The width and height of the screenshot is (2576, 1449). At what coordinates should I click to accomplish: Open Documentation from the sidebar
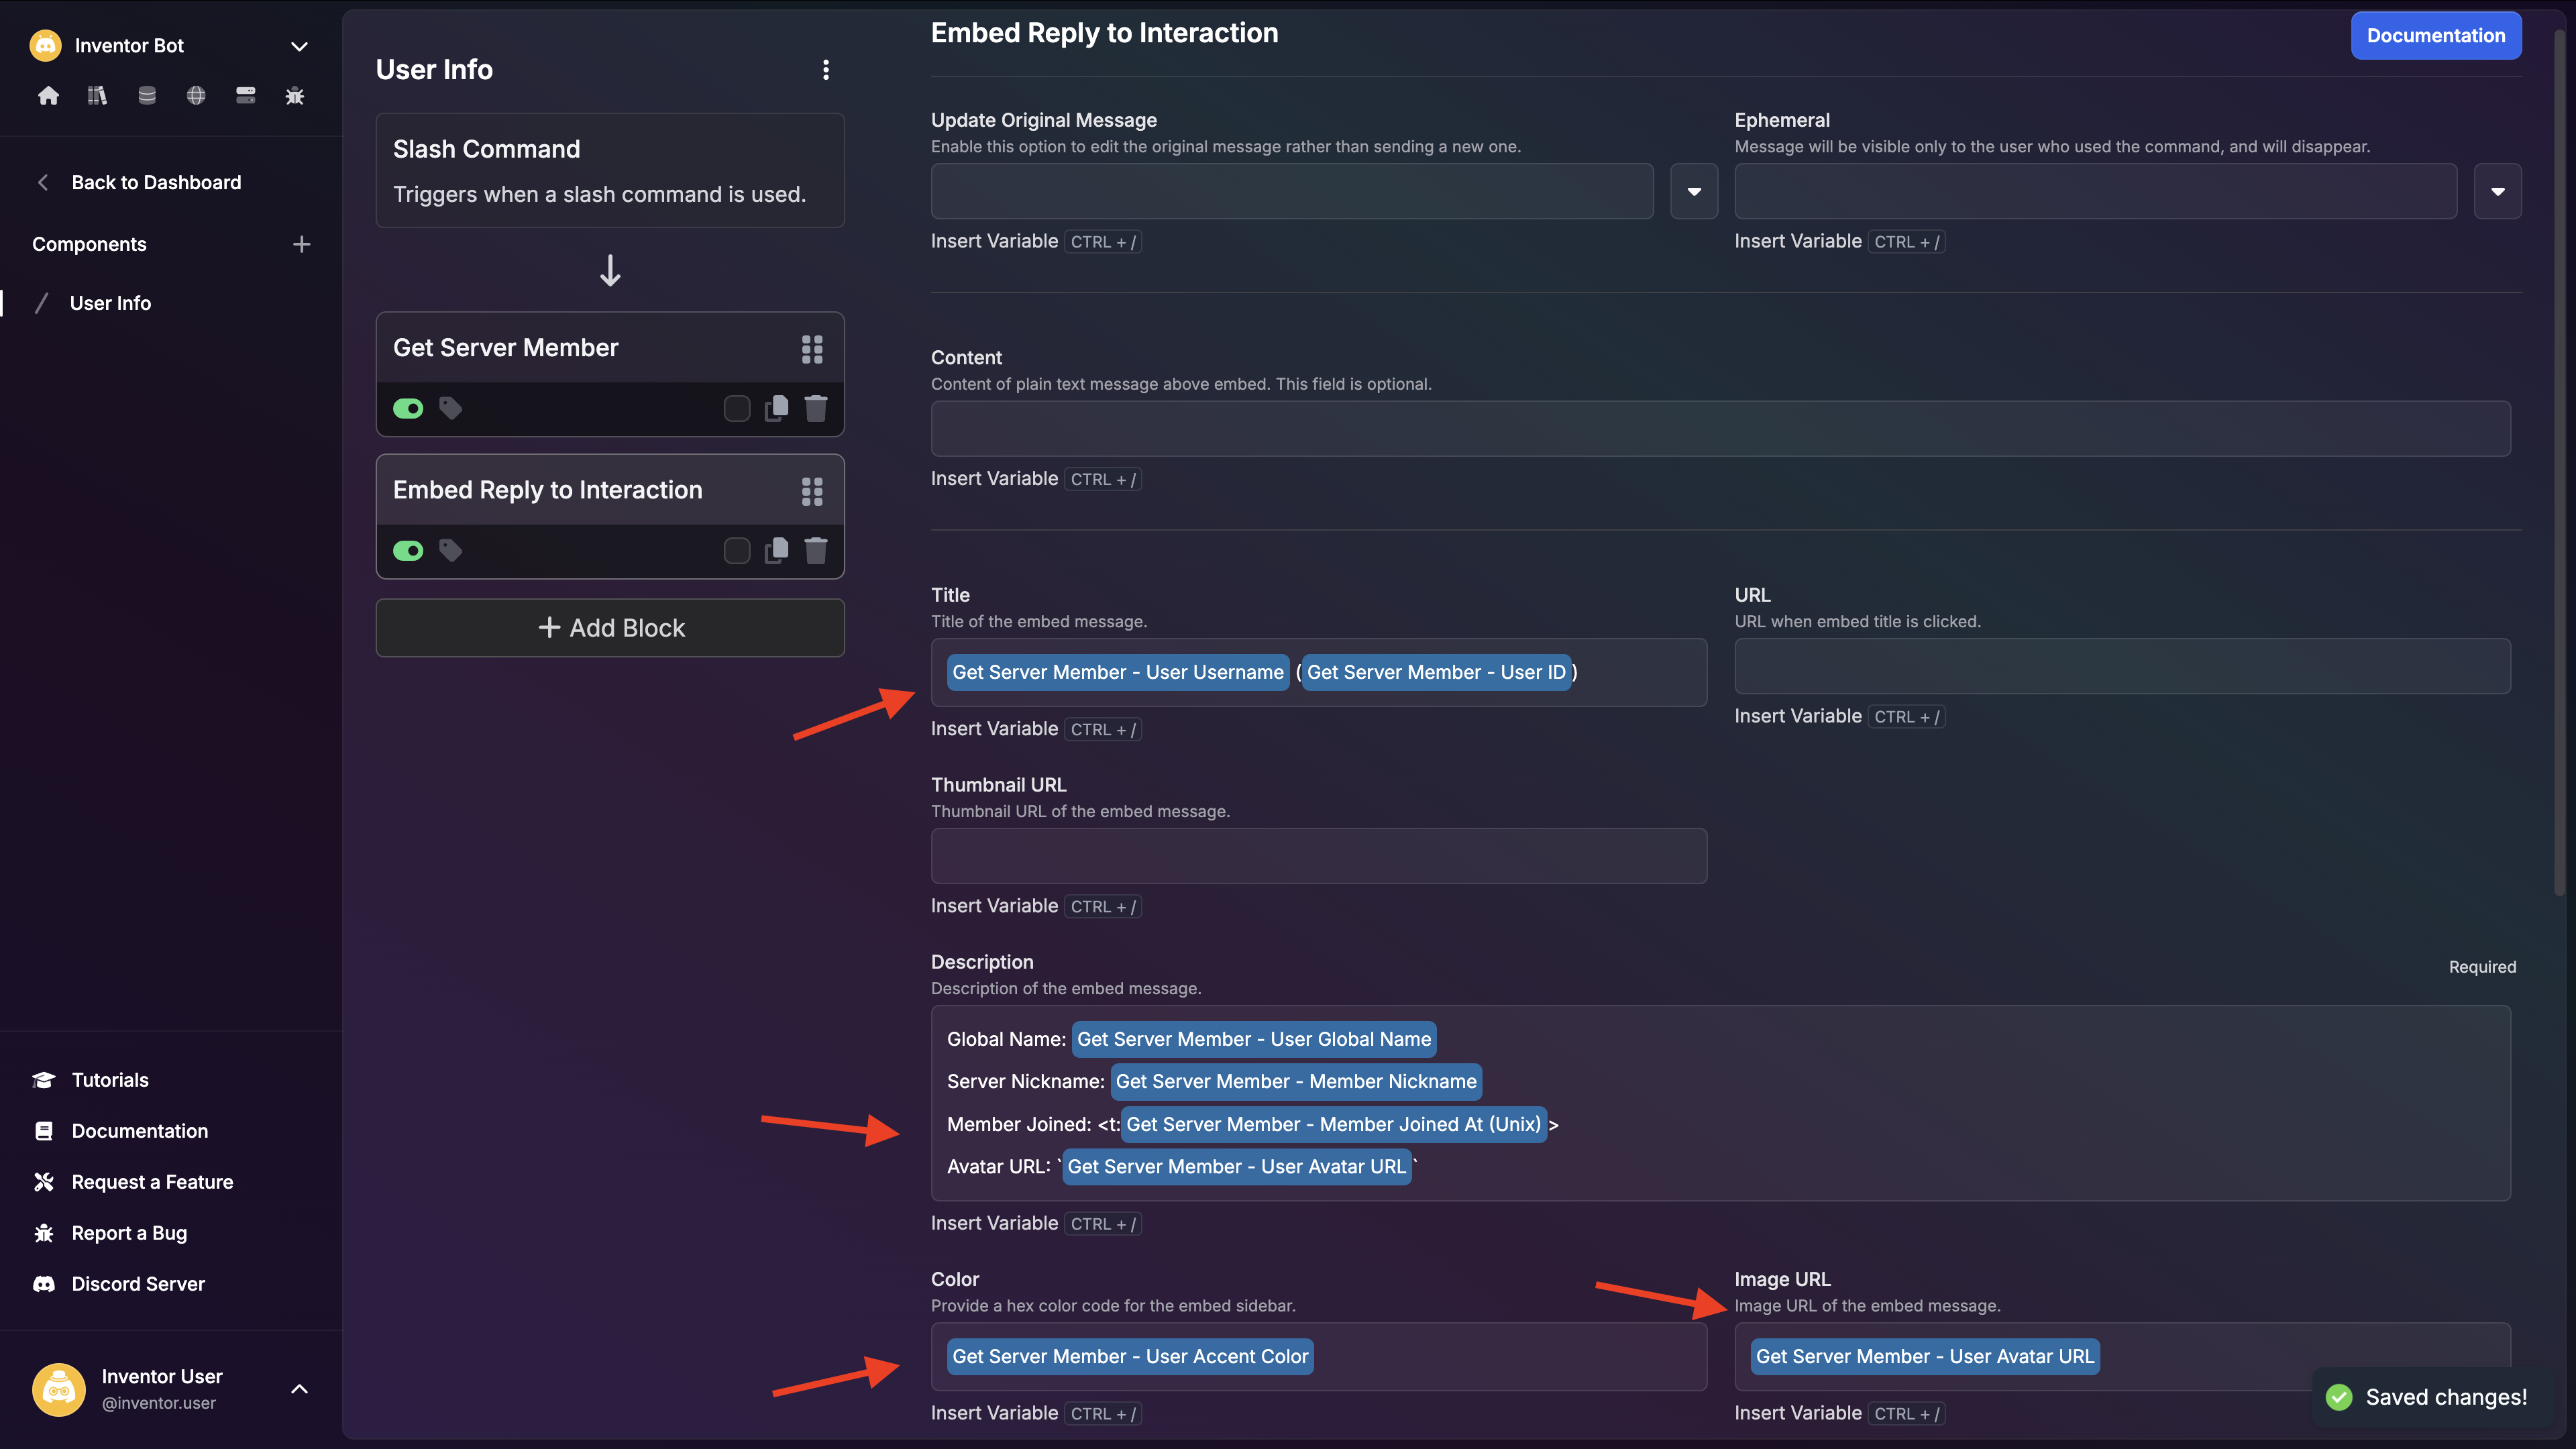(140, 1131)
